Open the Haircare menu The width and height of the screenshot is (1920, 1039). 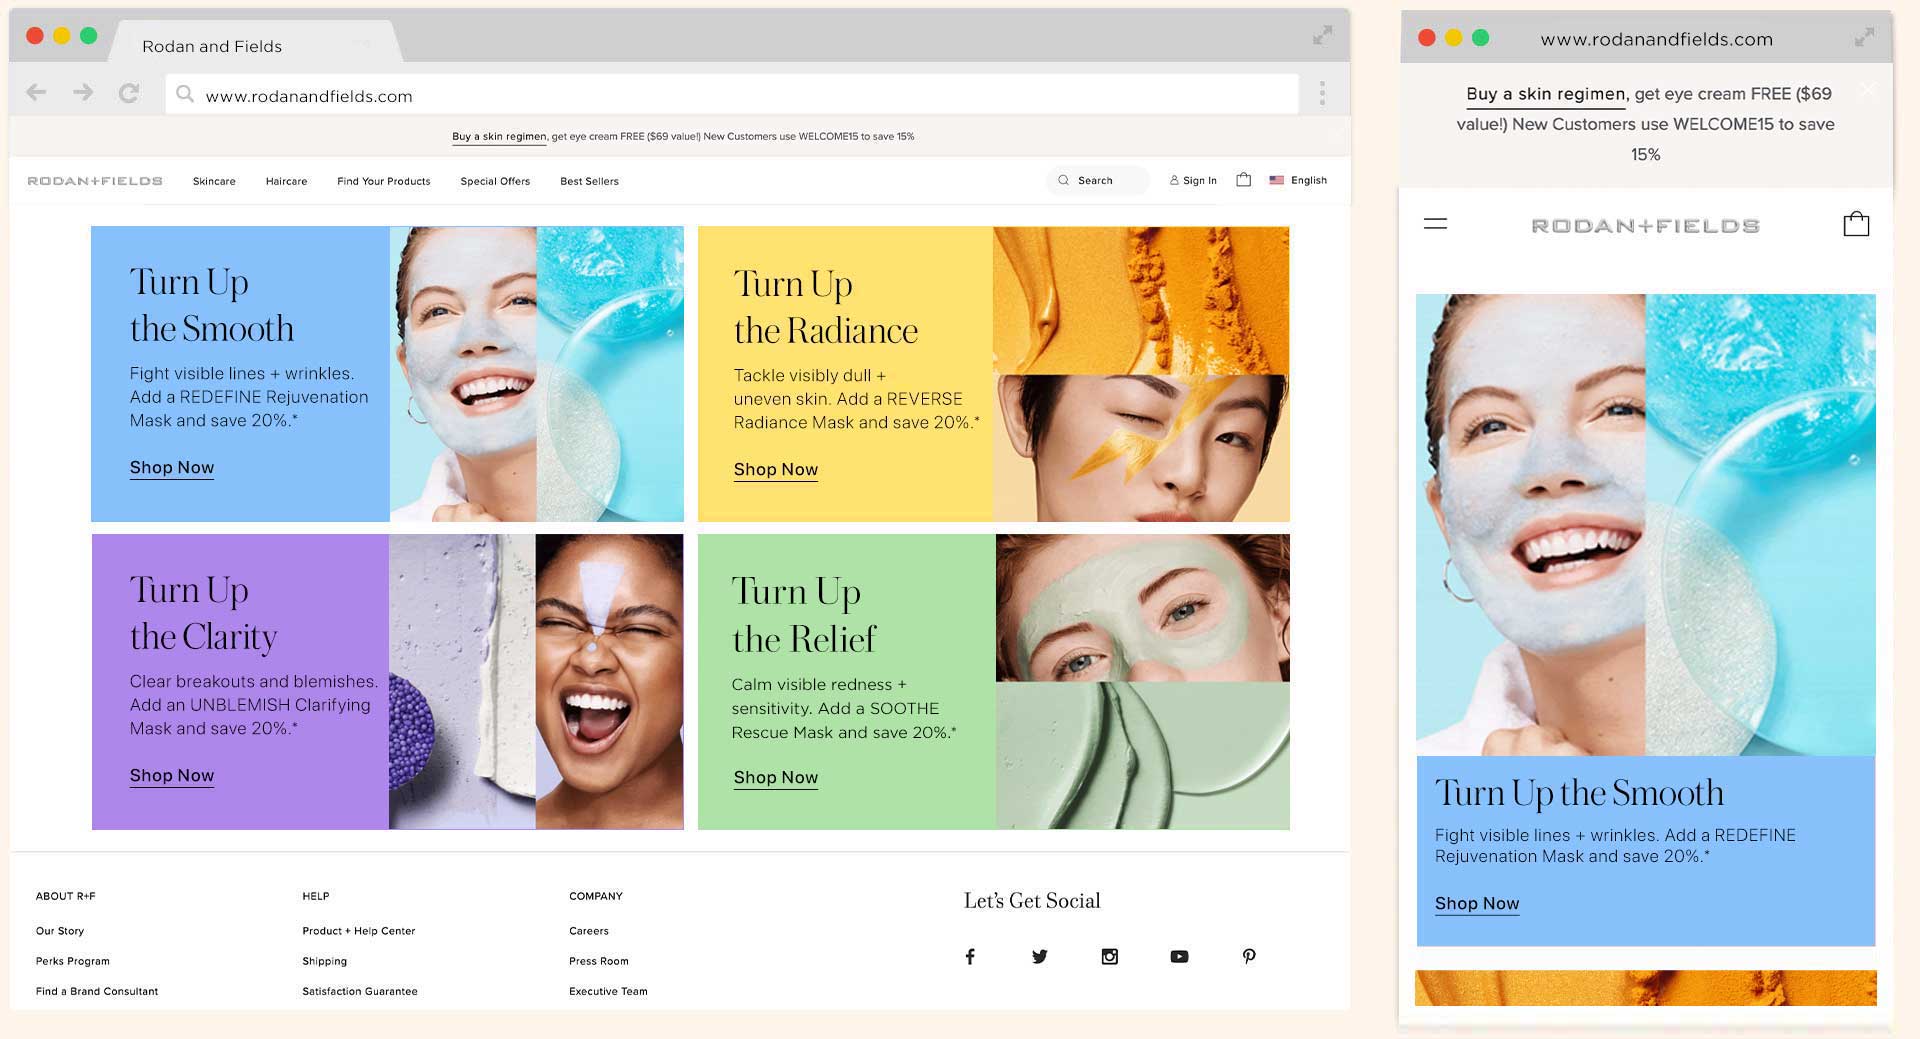pos(286,181)
